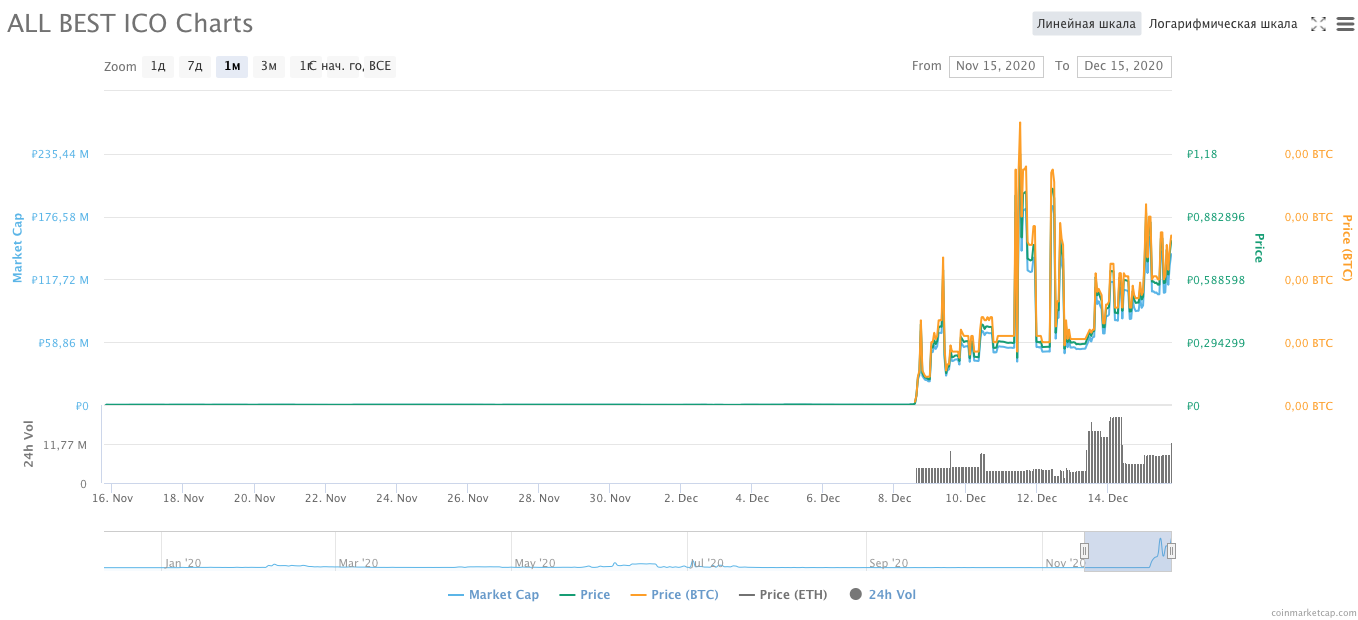Viewport: 1358px width, 620px height.
Task: Enable Price (ETH) series in legend
Action: pyautogui.click(x=784, y=595)
